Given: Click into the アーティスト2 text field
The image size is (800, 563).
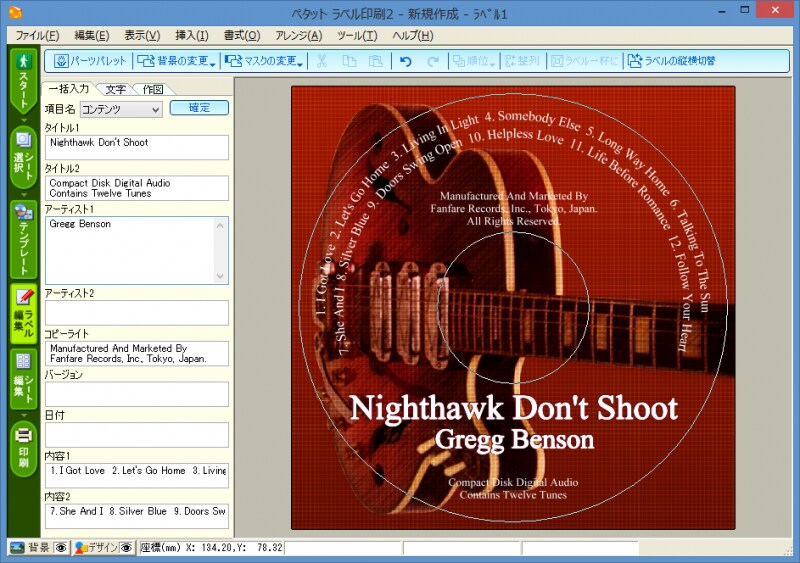Looking at the screenshot, I should pyautogui.click(x=136, y=313).
